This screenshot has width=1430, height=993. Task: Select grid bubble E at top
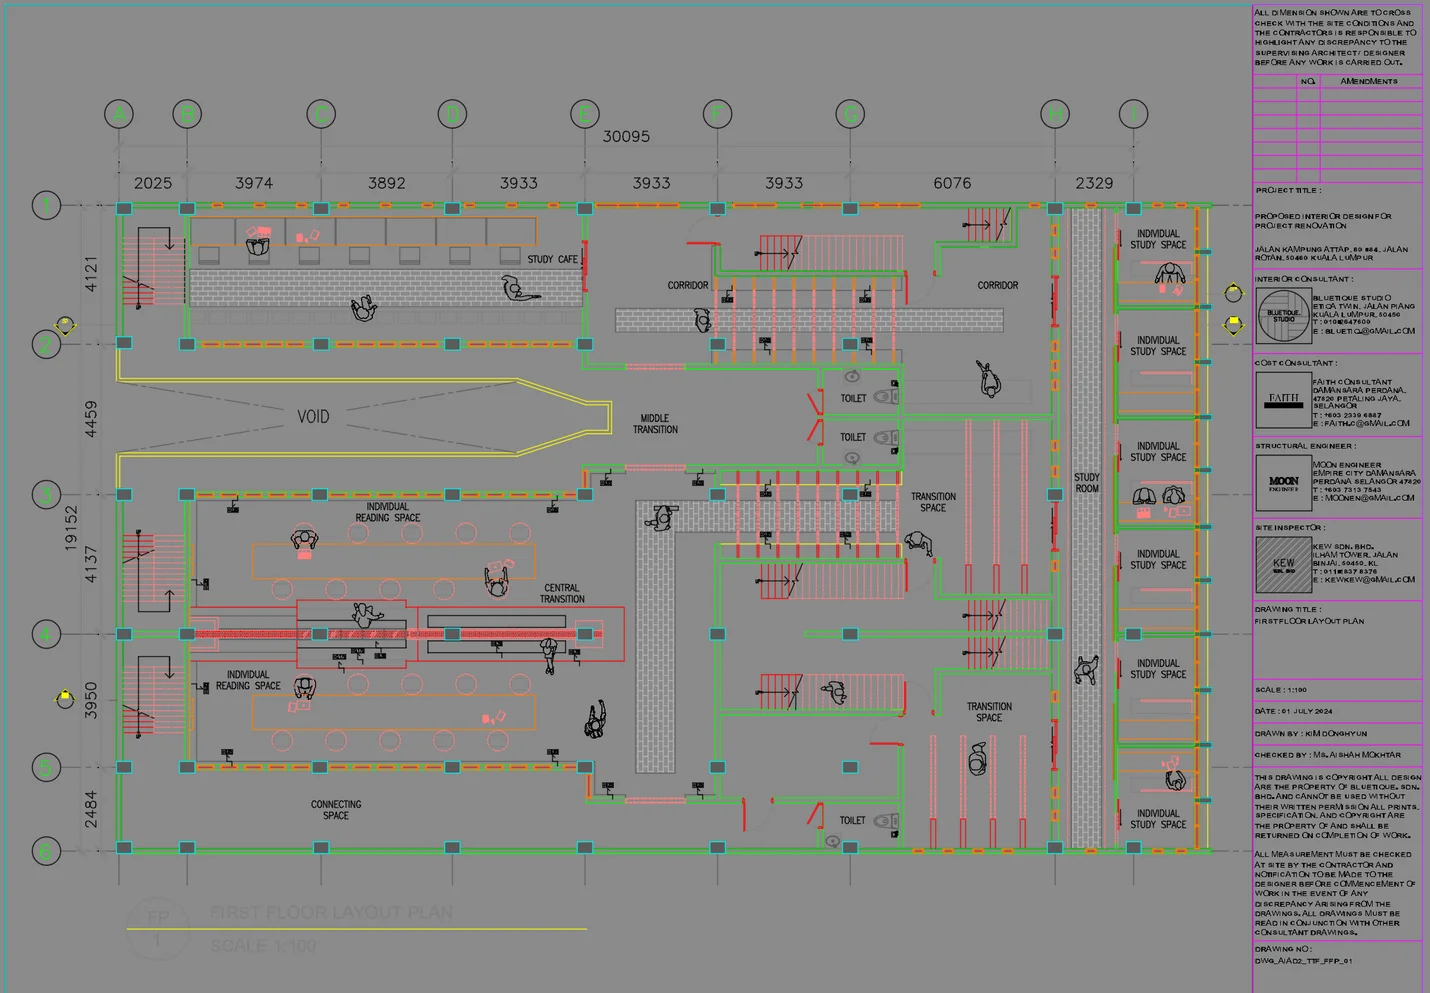(585, 114)
